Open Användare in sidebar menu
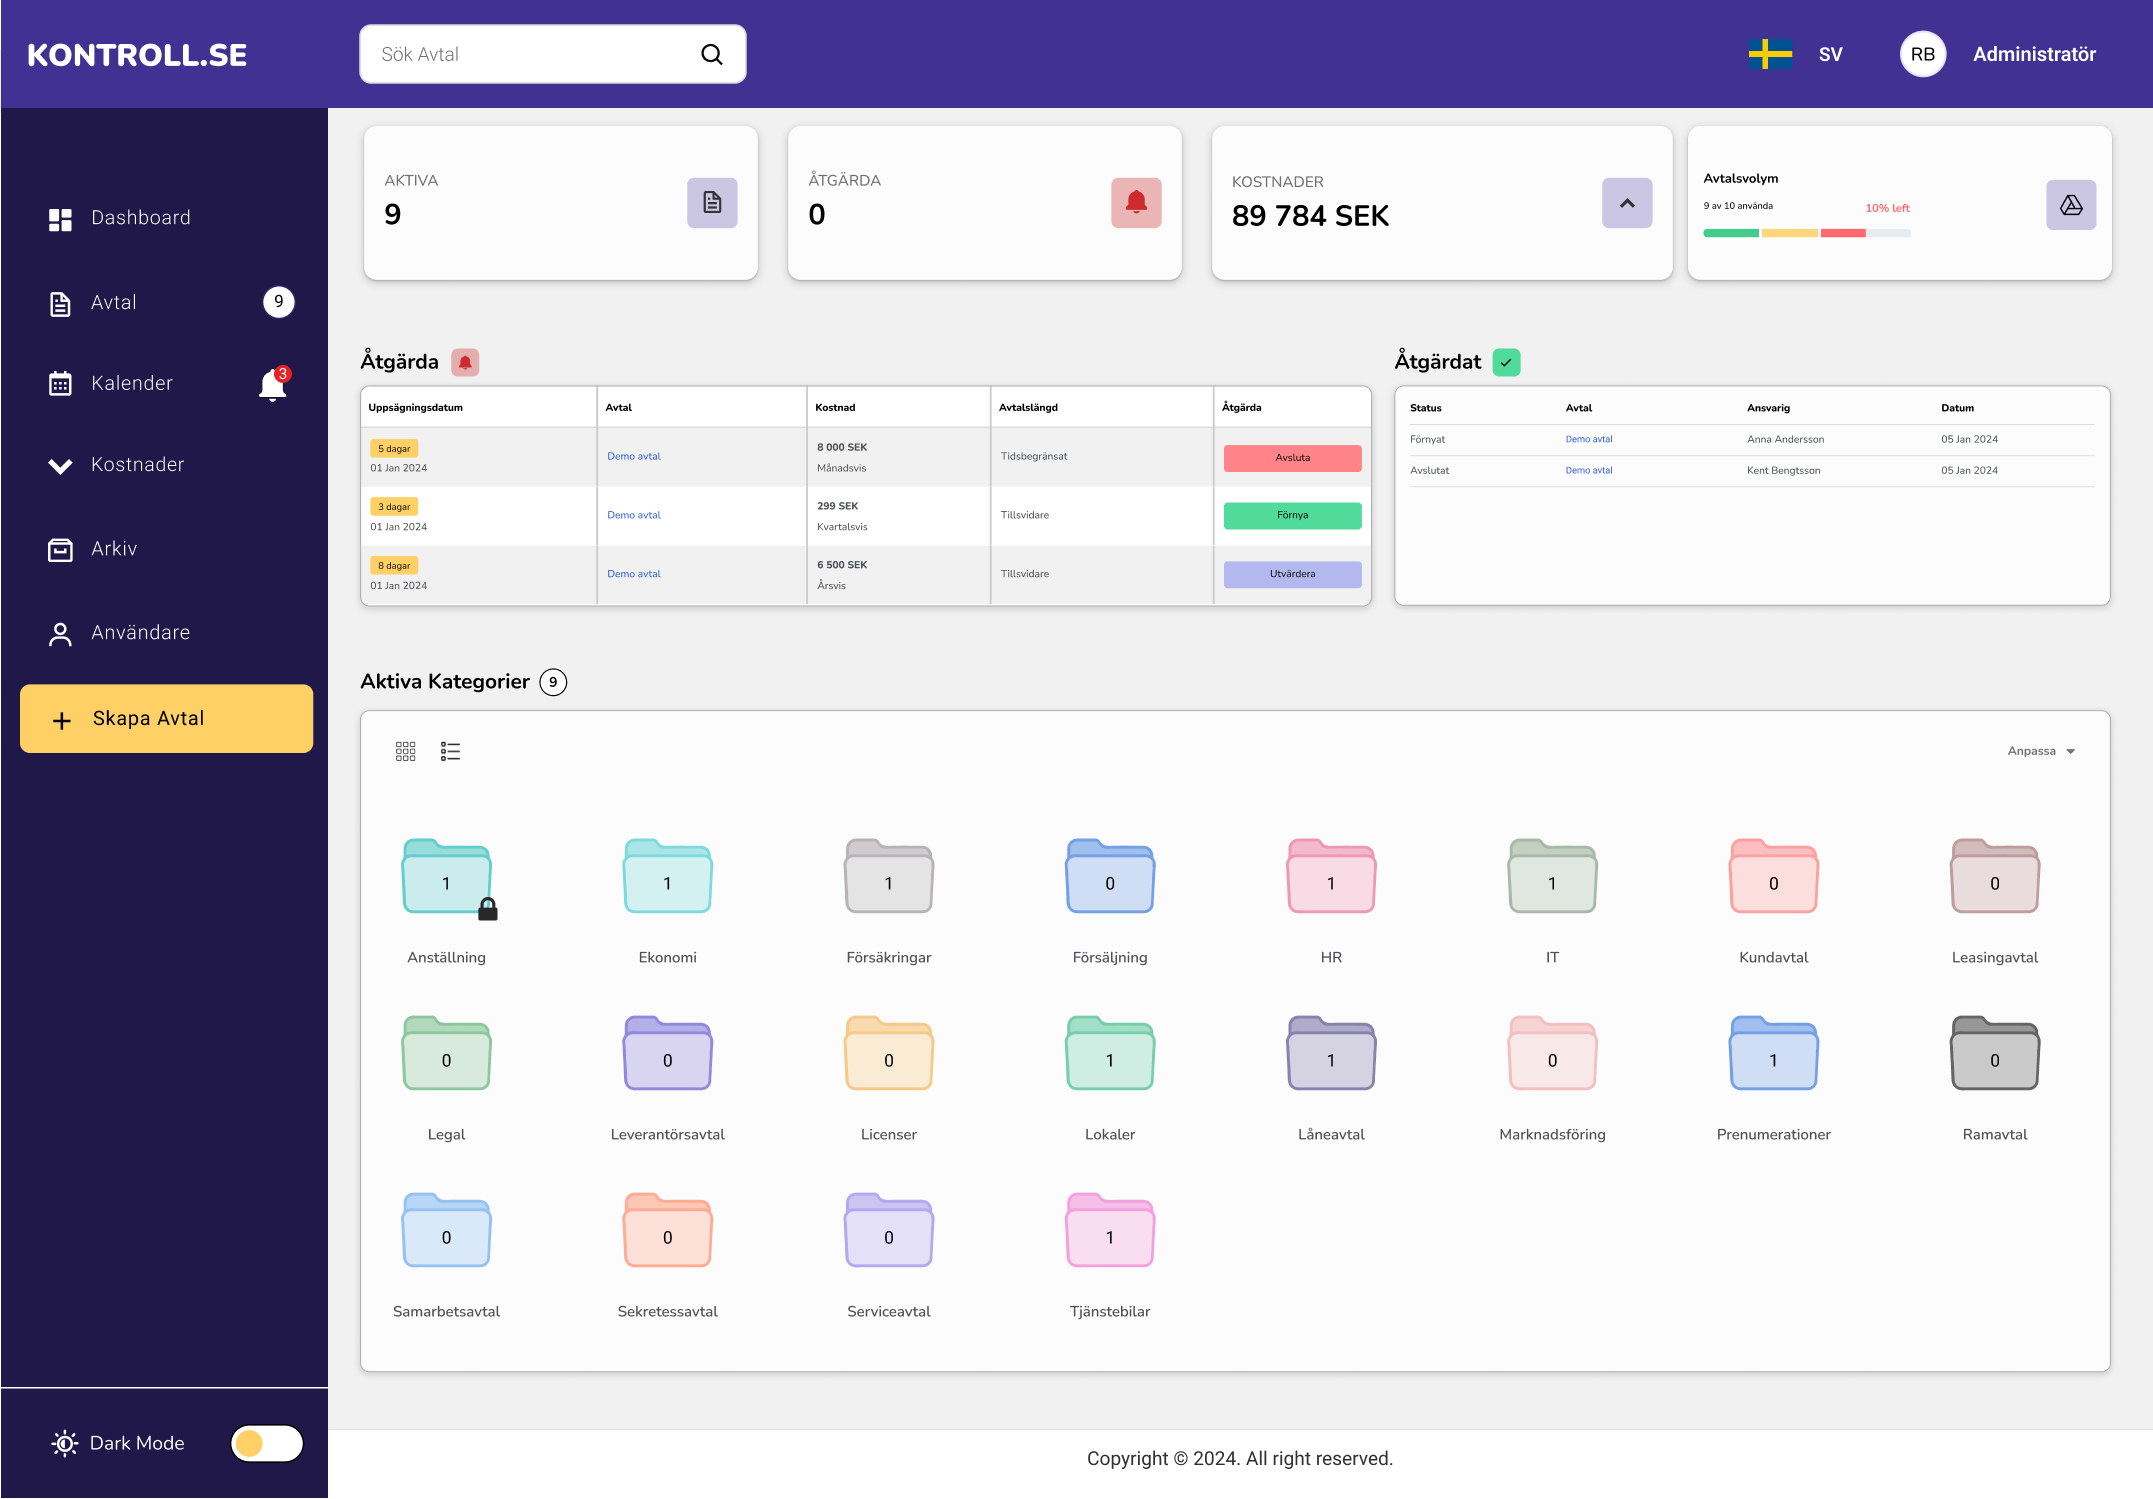The width and height of the screenshot is (2153, 1499). click(x=140, y=633)
